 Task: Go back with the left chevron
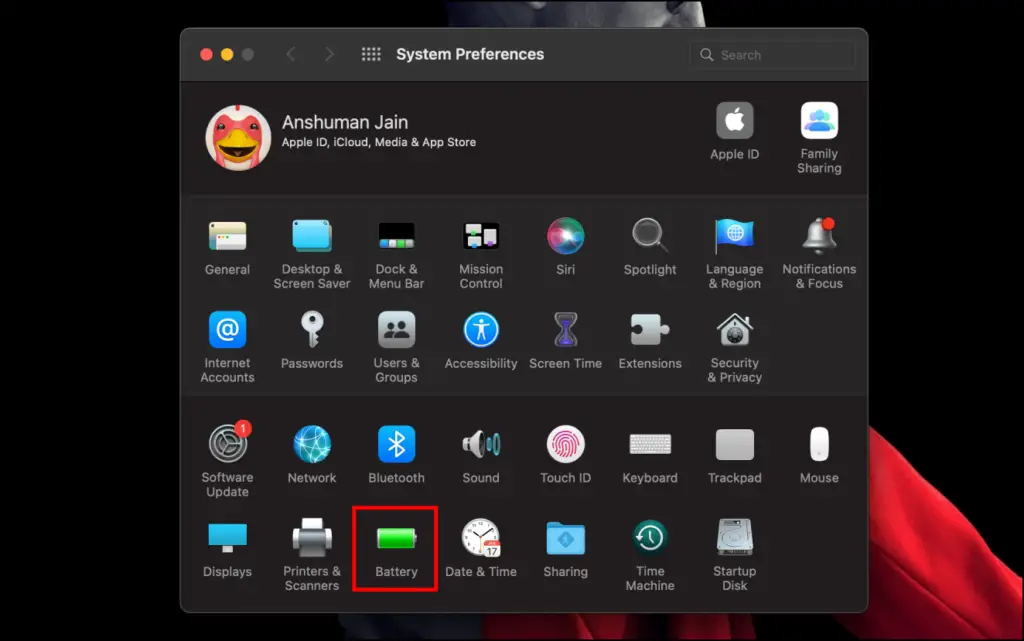point(291,54)
